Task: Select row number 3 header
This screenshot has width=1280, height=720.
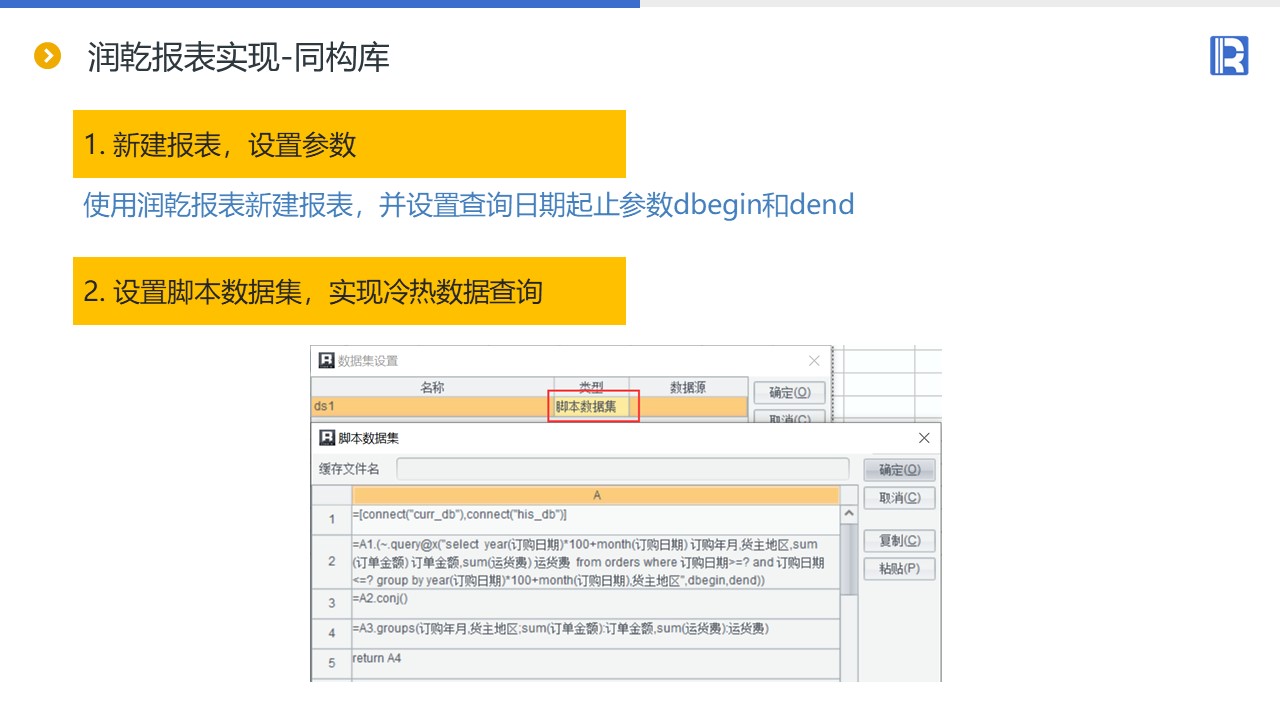Action: [x=332, y=604]
